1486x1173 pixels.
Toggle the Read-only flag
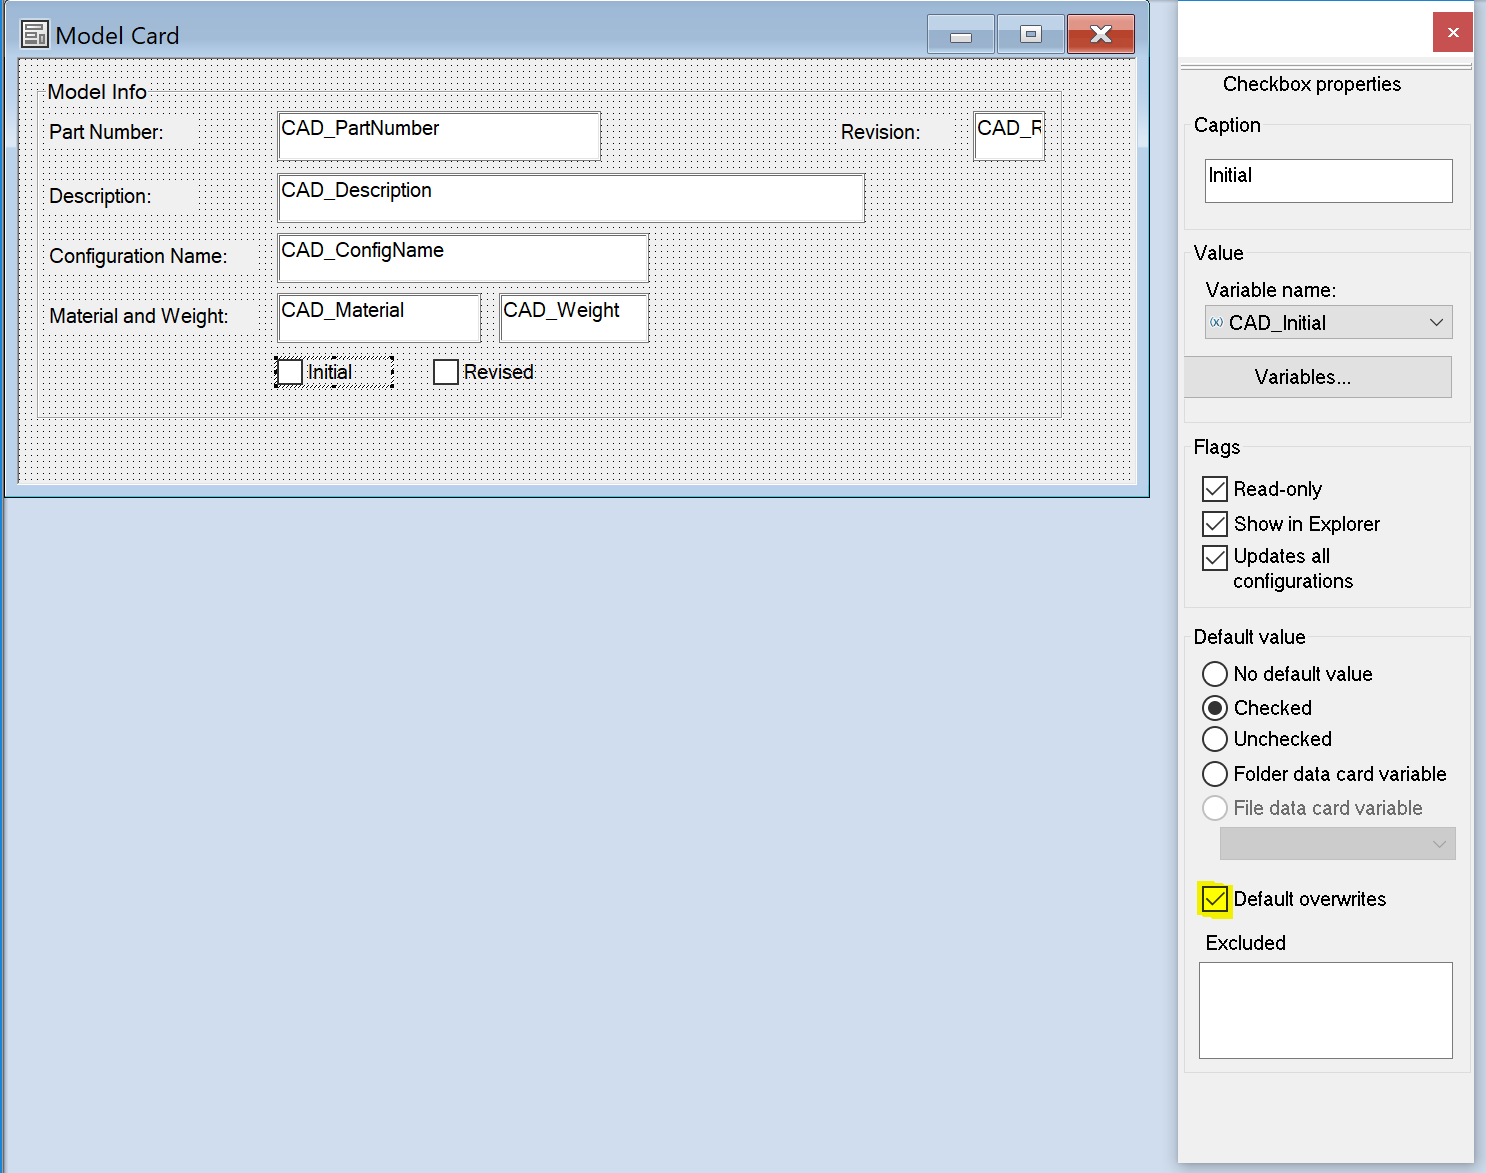pyautogui.click(x=1215, y=489)
